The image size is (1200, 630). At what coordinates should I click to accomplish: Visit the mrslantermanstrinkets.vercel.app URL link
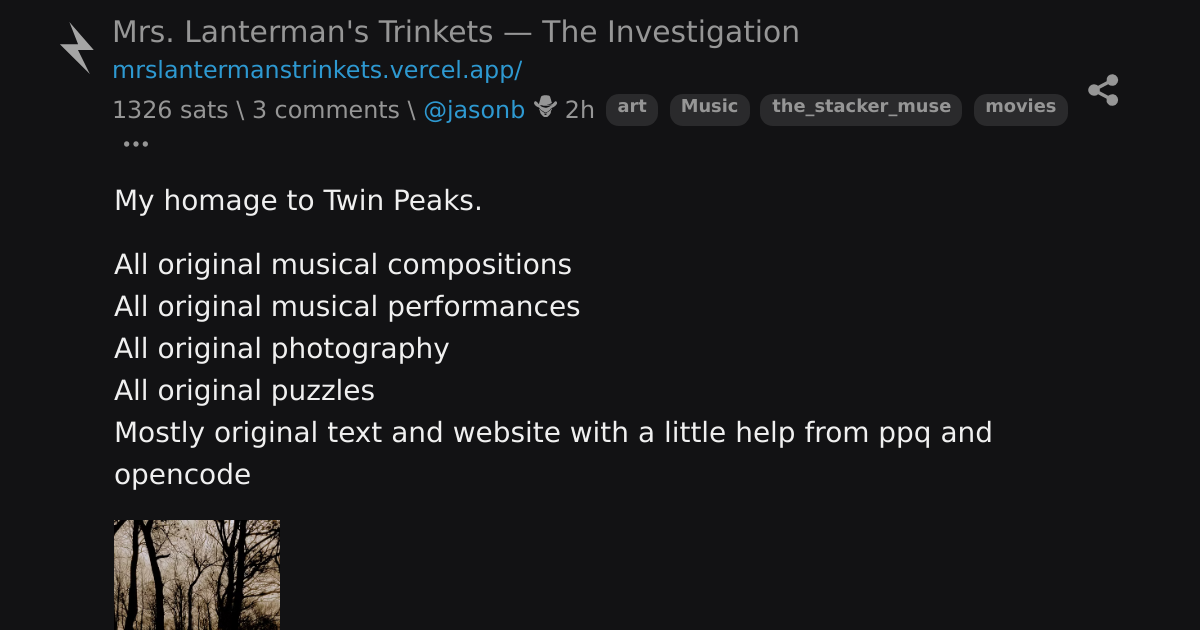[x=317, y=70]
